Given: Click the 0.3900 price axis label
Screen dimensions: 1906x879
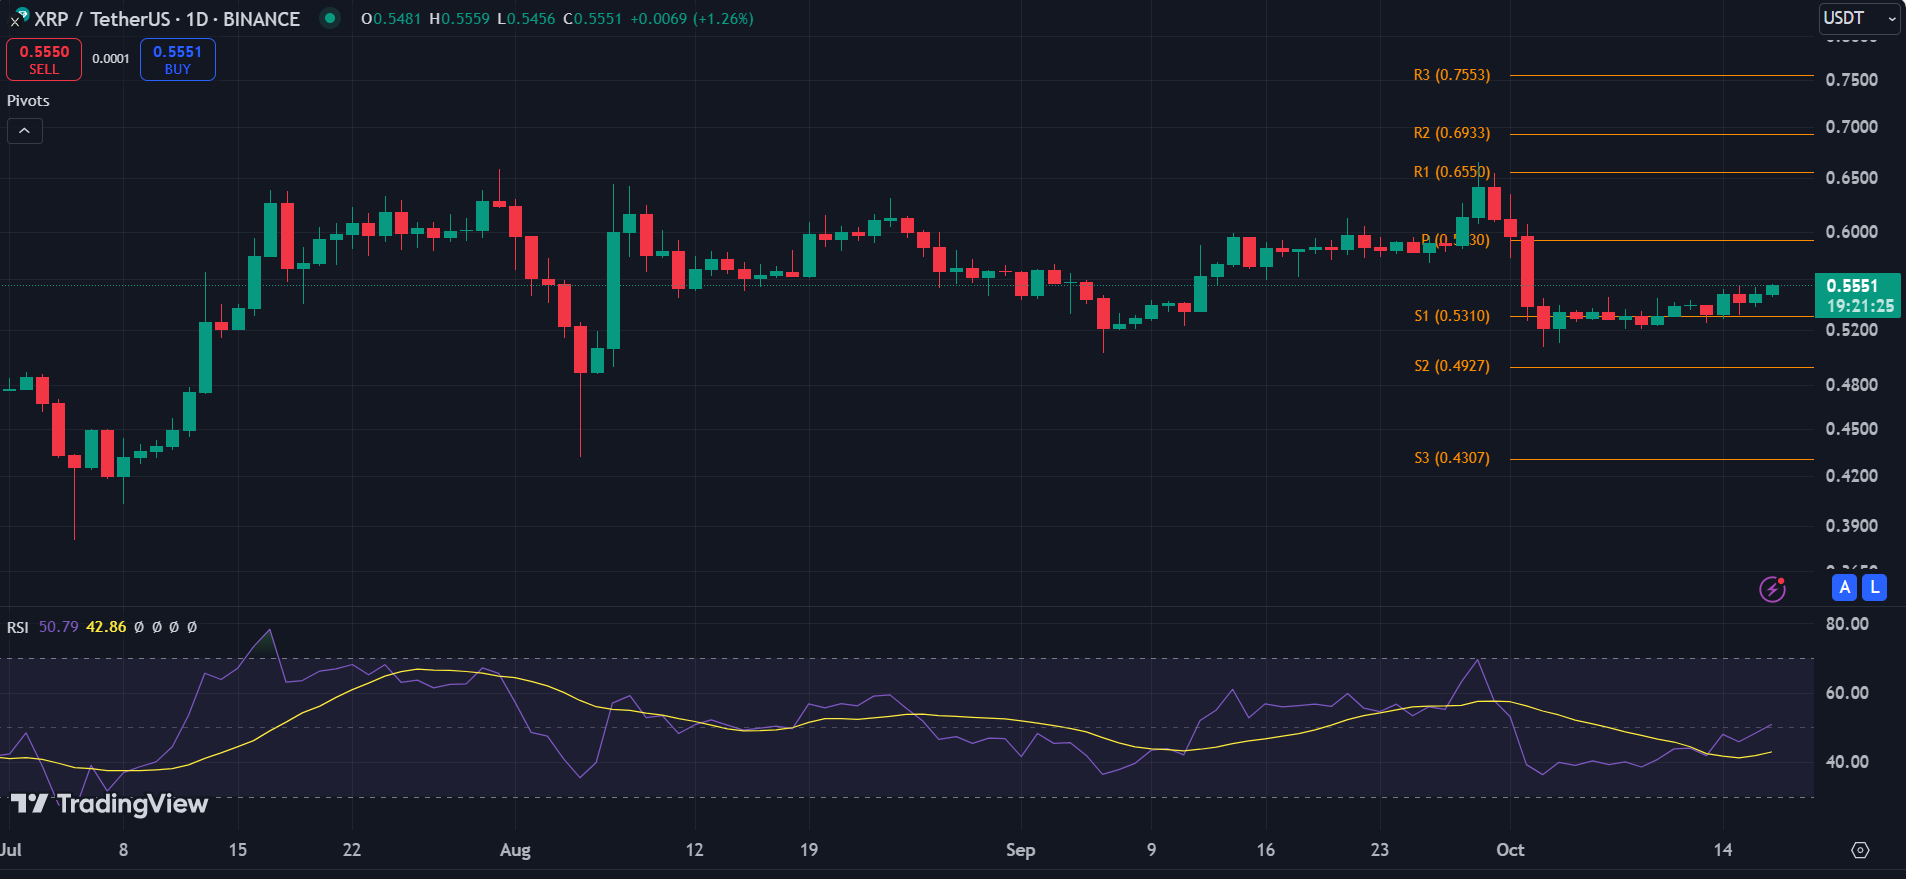Looking at the screenshot, I should [x=1851, y=526].
